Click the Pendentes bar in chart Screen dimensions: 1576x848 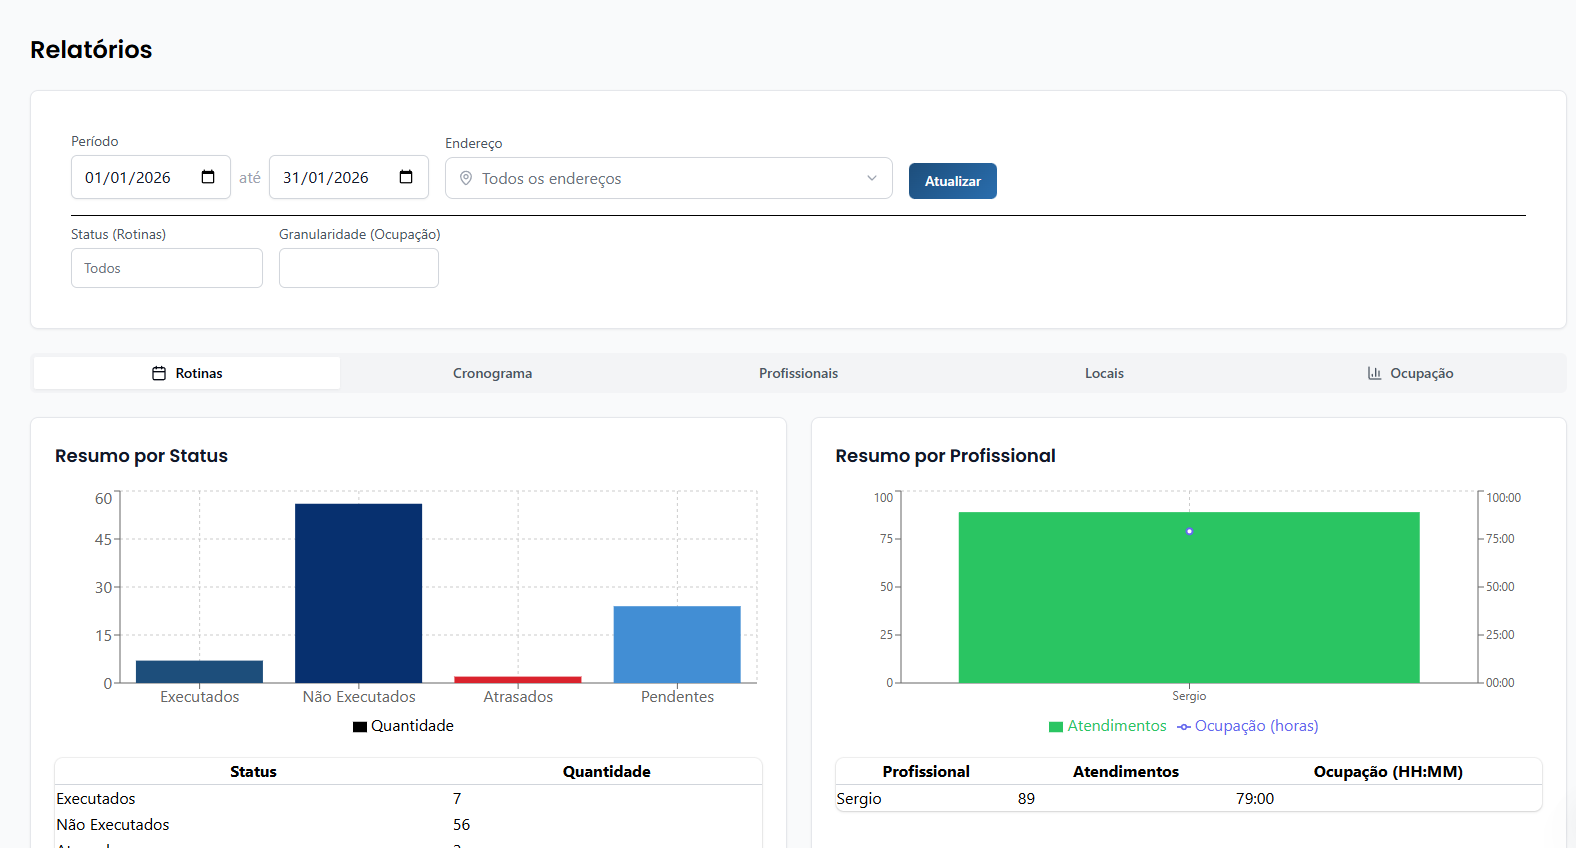(x=677, y=644)
